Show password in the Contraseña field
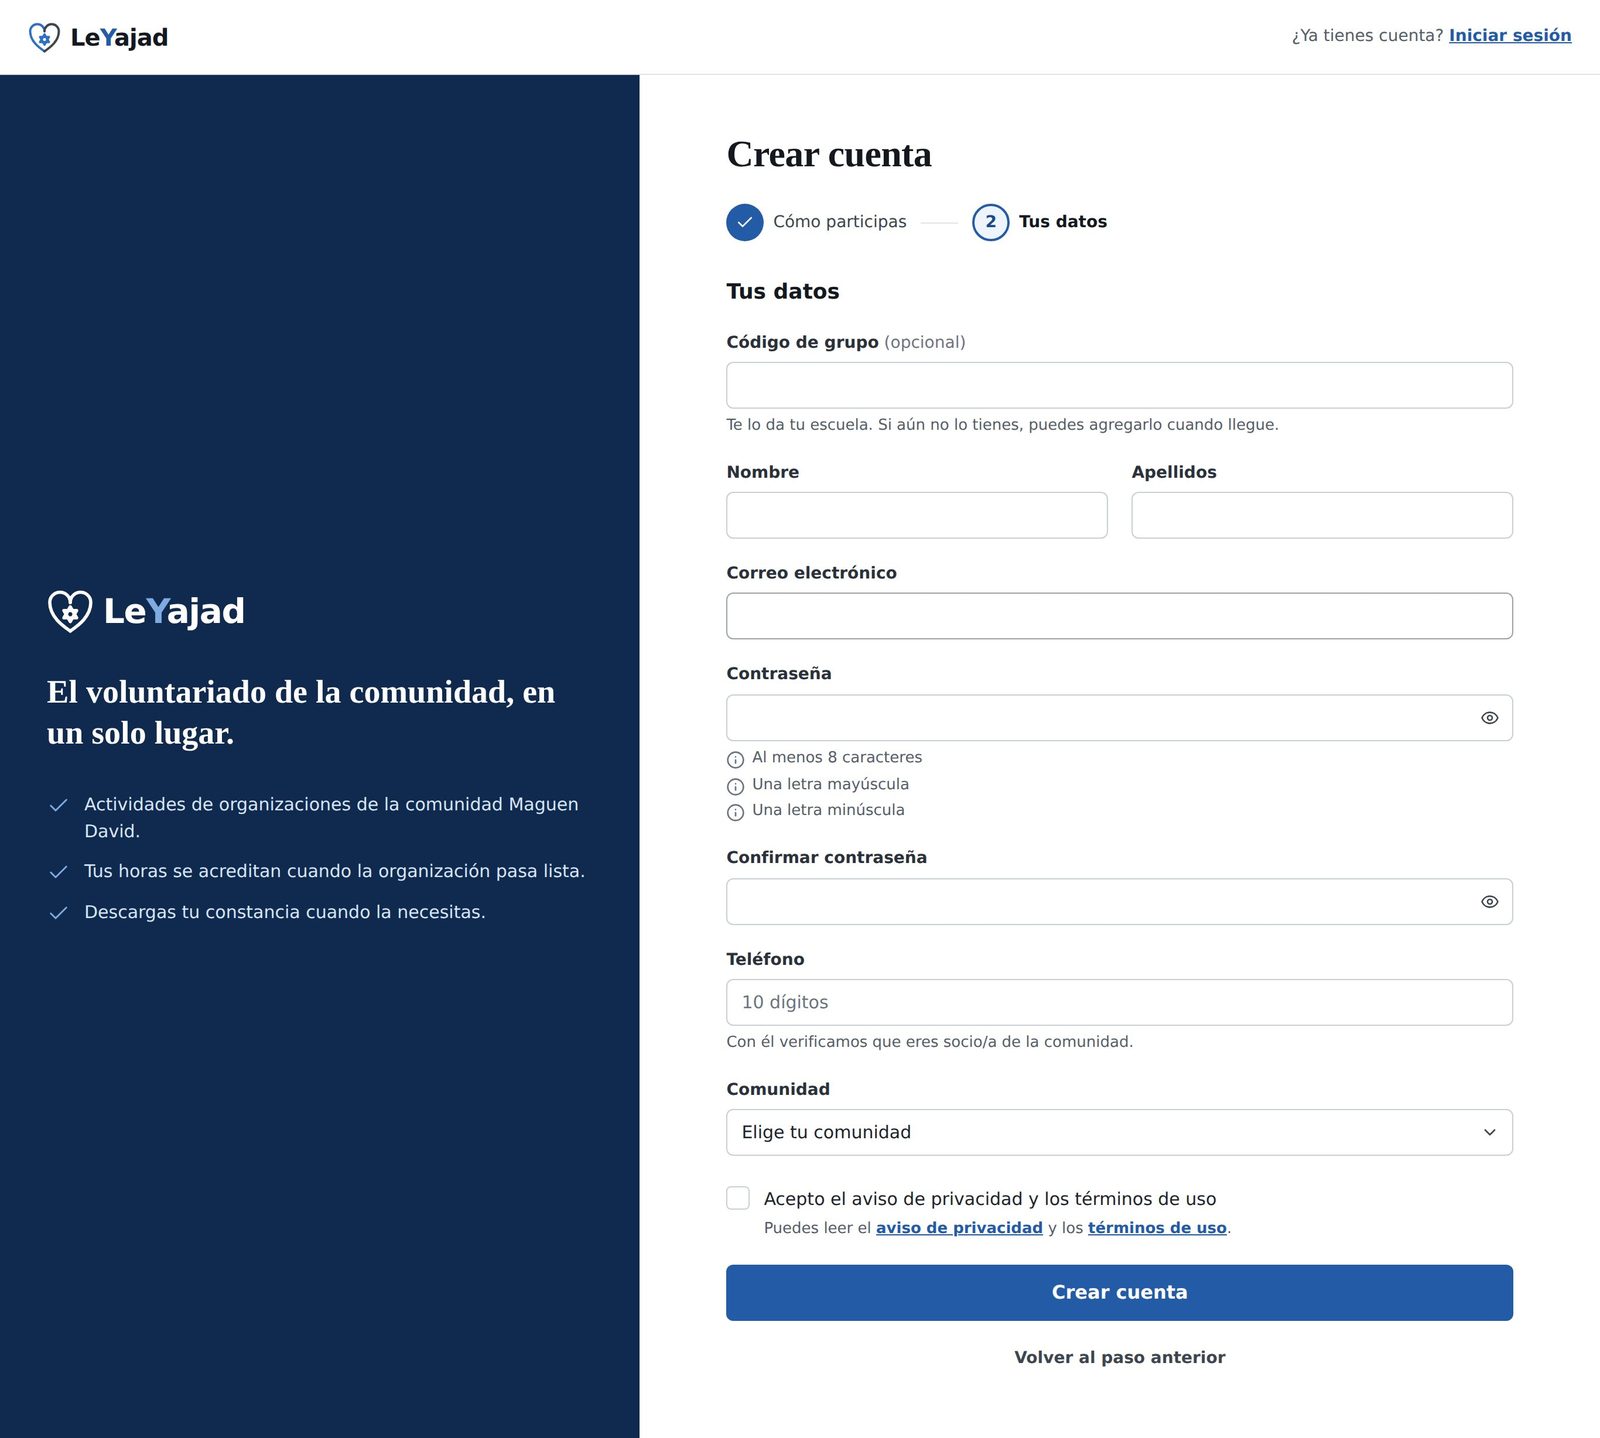The image size is (1600, 1438). point(1489,718)
